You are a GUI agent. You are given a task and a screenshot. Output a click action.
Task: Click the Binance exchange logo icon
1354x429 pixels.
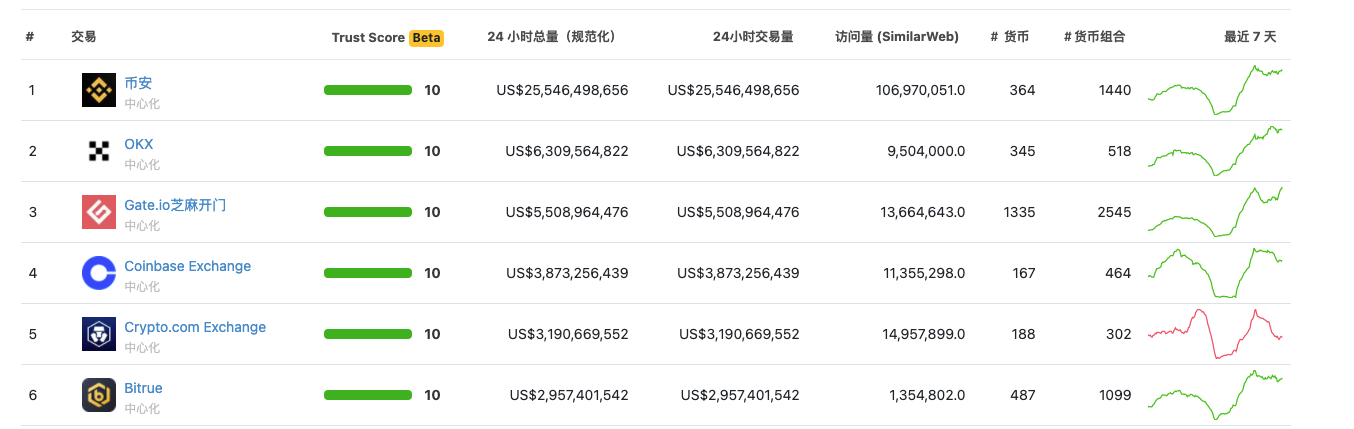[x=99, y=90]
